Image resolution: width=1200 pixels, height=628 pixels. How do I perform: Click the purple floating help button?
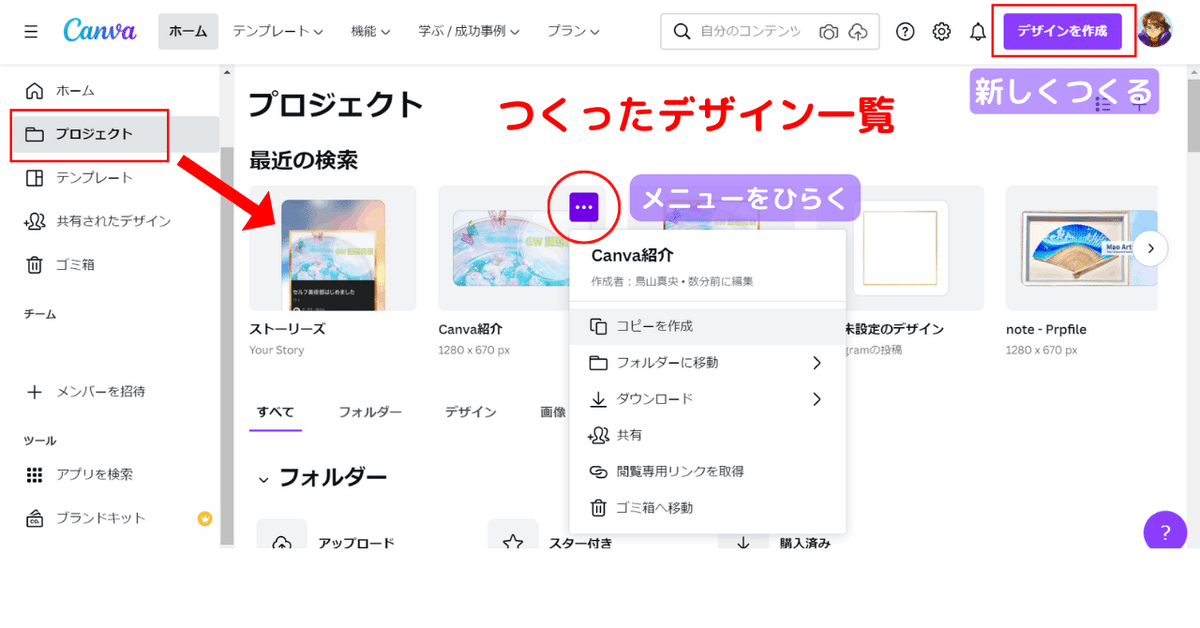(1165, 532)
